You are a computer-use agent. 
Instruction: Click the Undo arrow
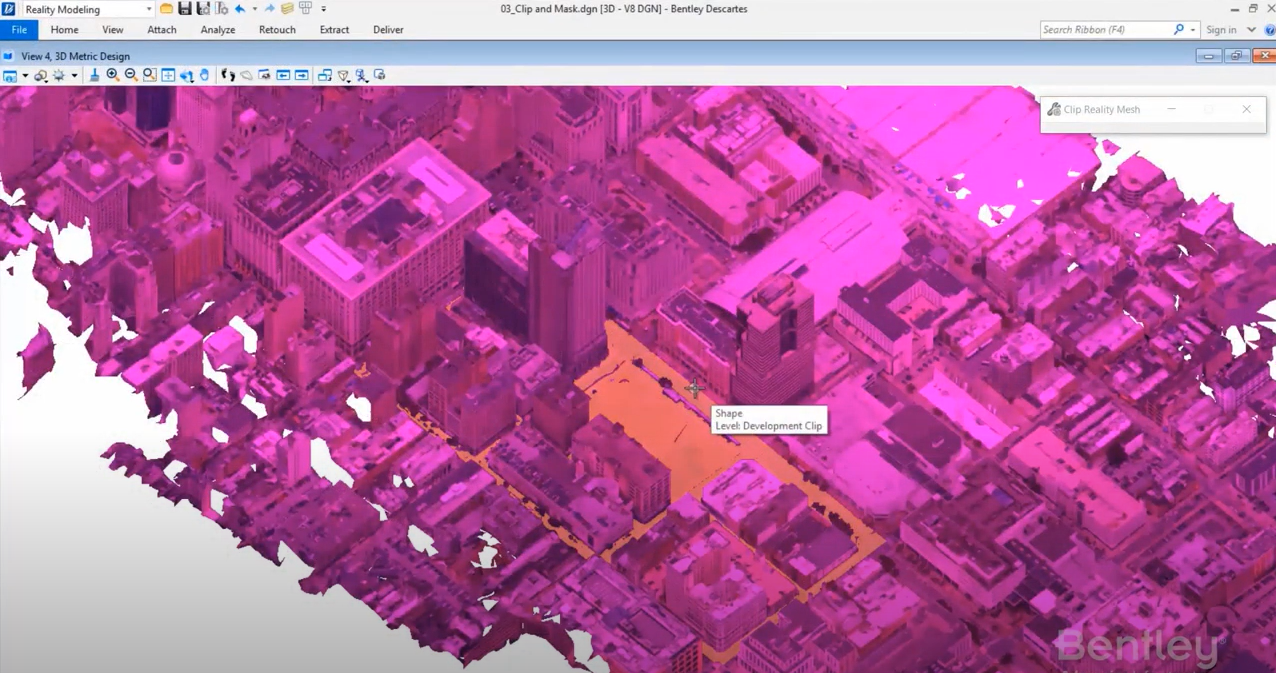[240, 9]
